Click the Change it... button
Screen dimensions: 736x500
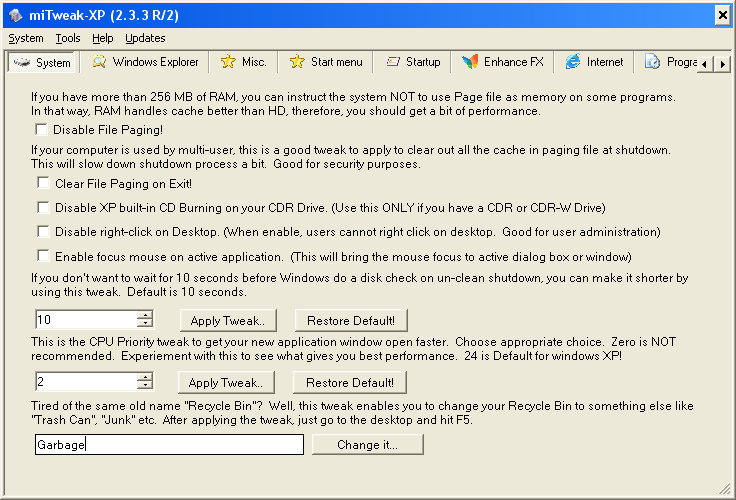tap(368, 445)
